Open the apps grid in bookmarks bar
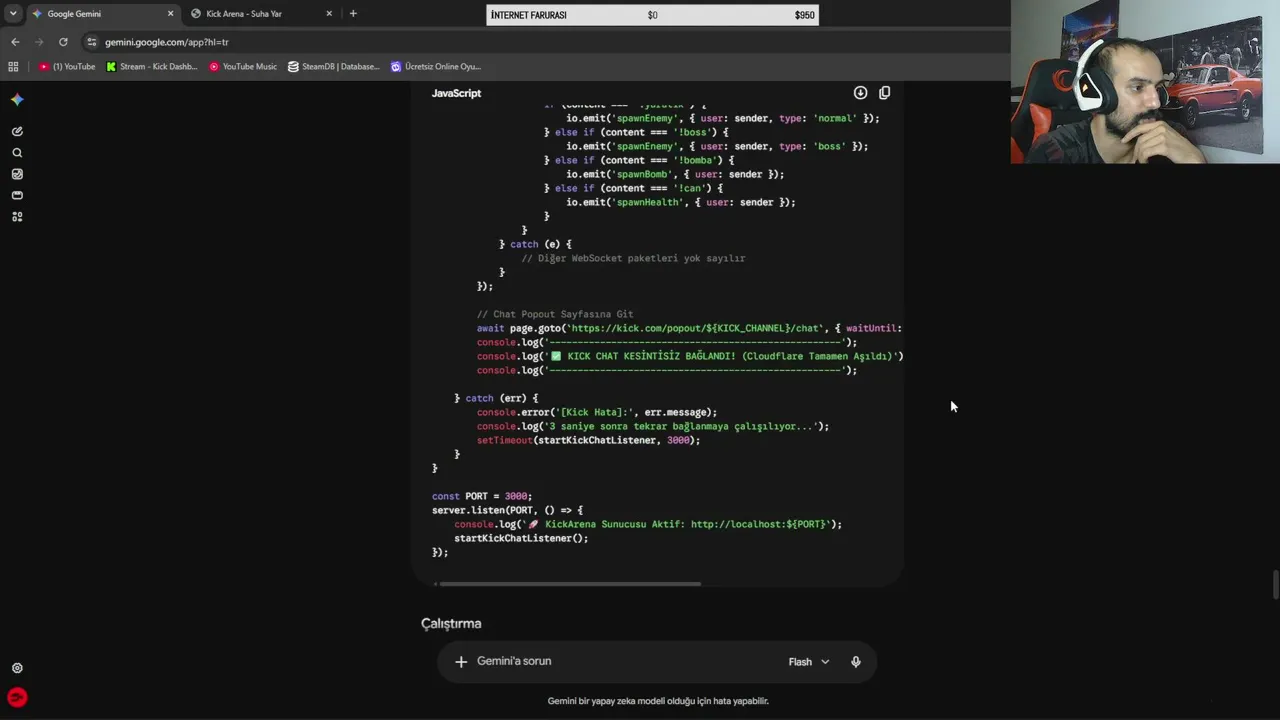Screen dimensions: 1280x720 (x=13, y=67)
